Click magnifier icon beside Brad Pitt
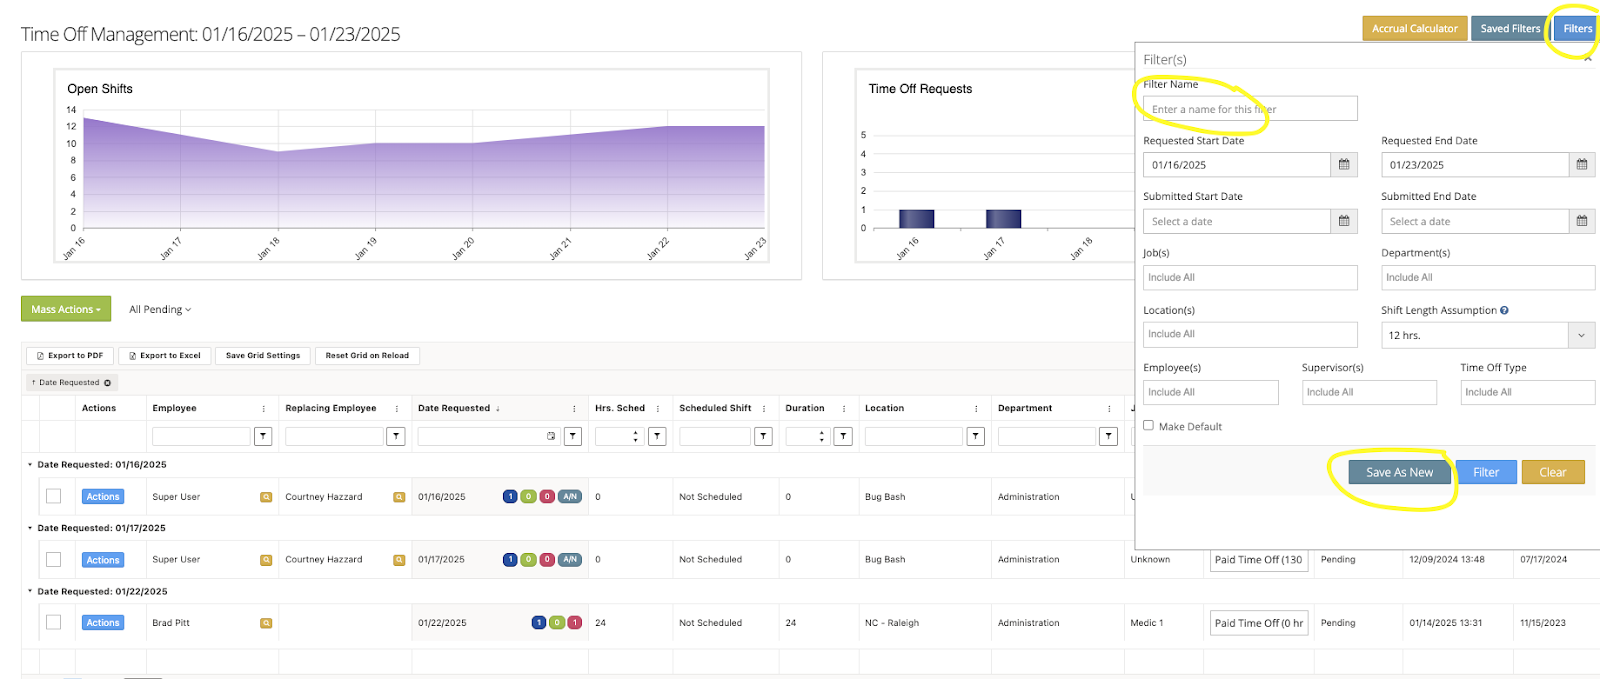 pyautogui.click(x=266, y=623)
